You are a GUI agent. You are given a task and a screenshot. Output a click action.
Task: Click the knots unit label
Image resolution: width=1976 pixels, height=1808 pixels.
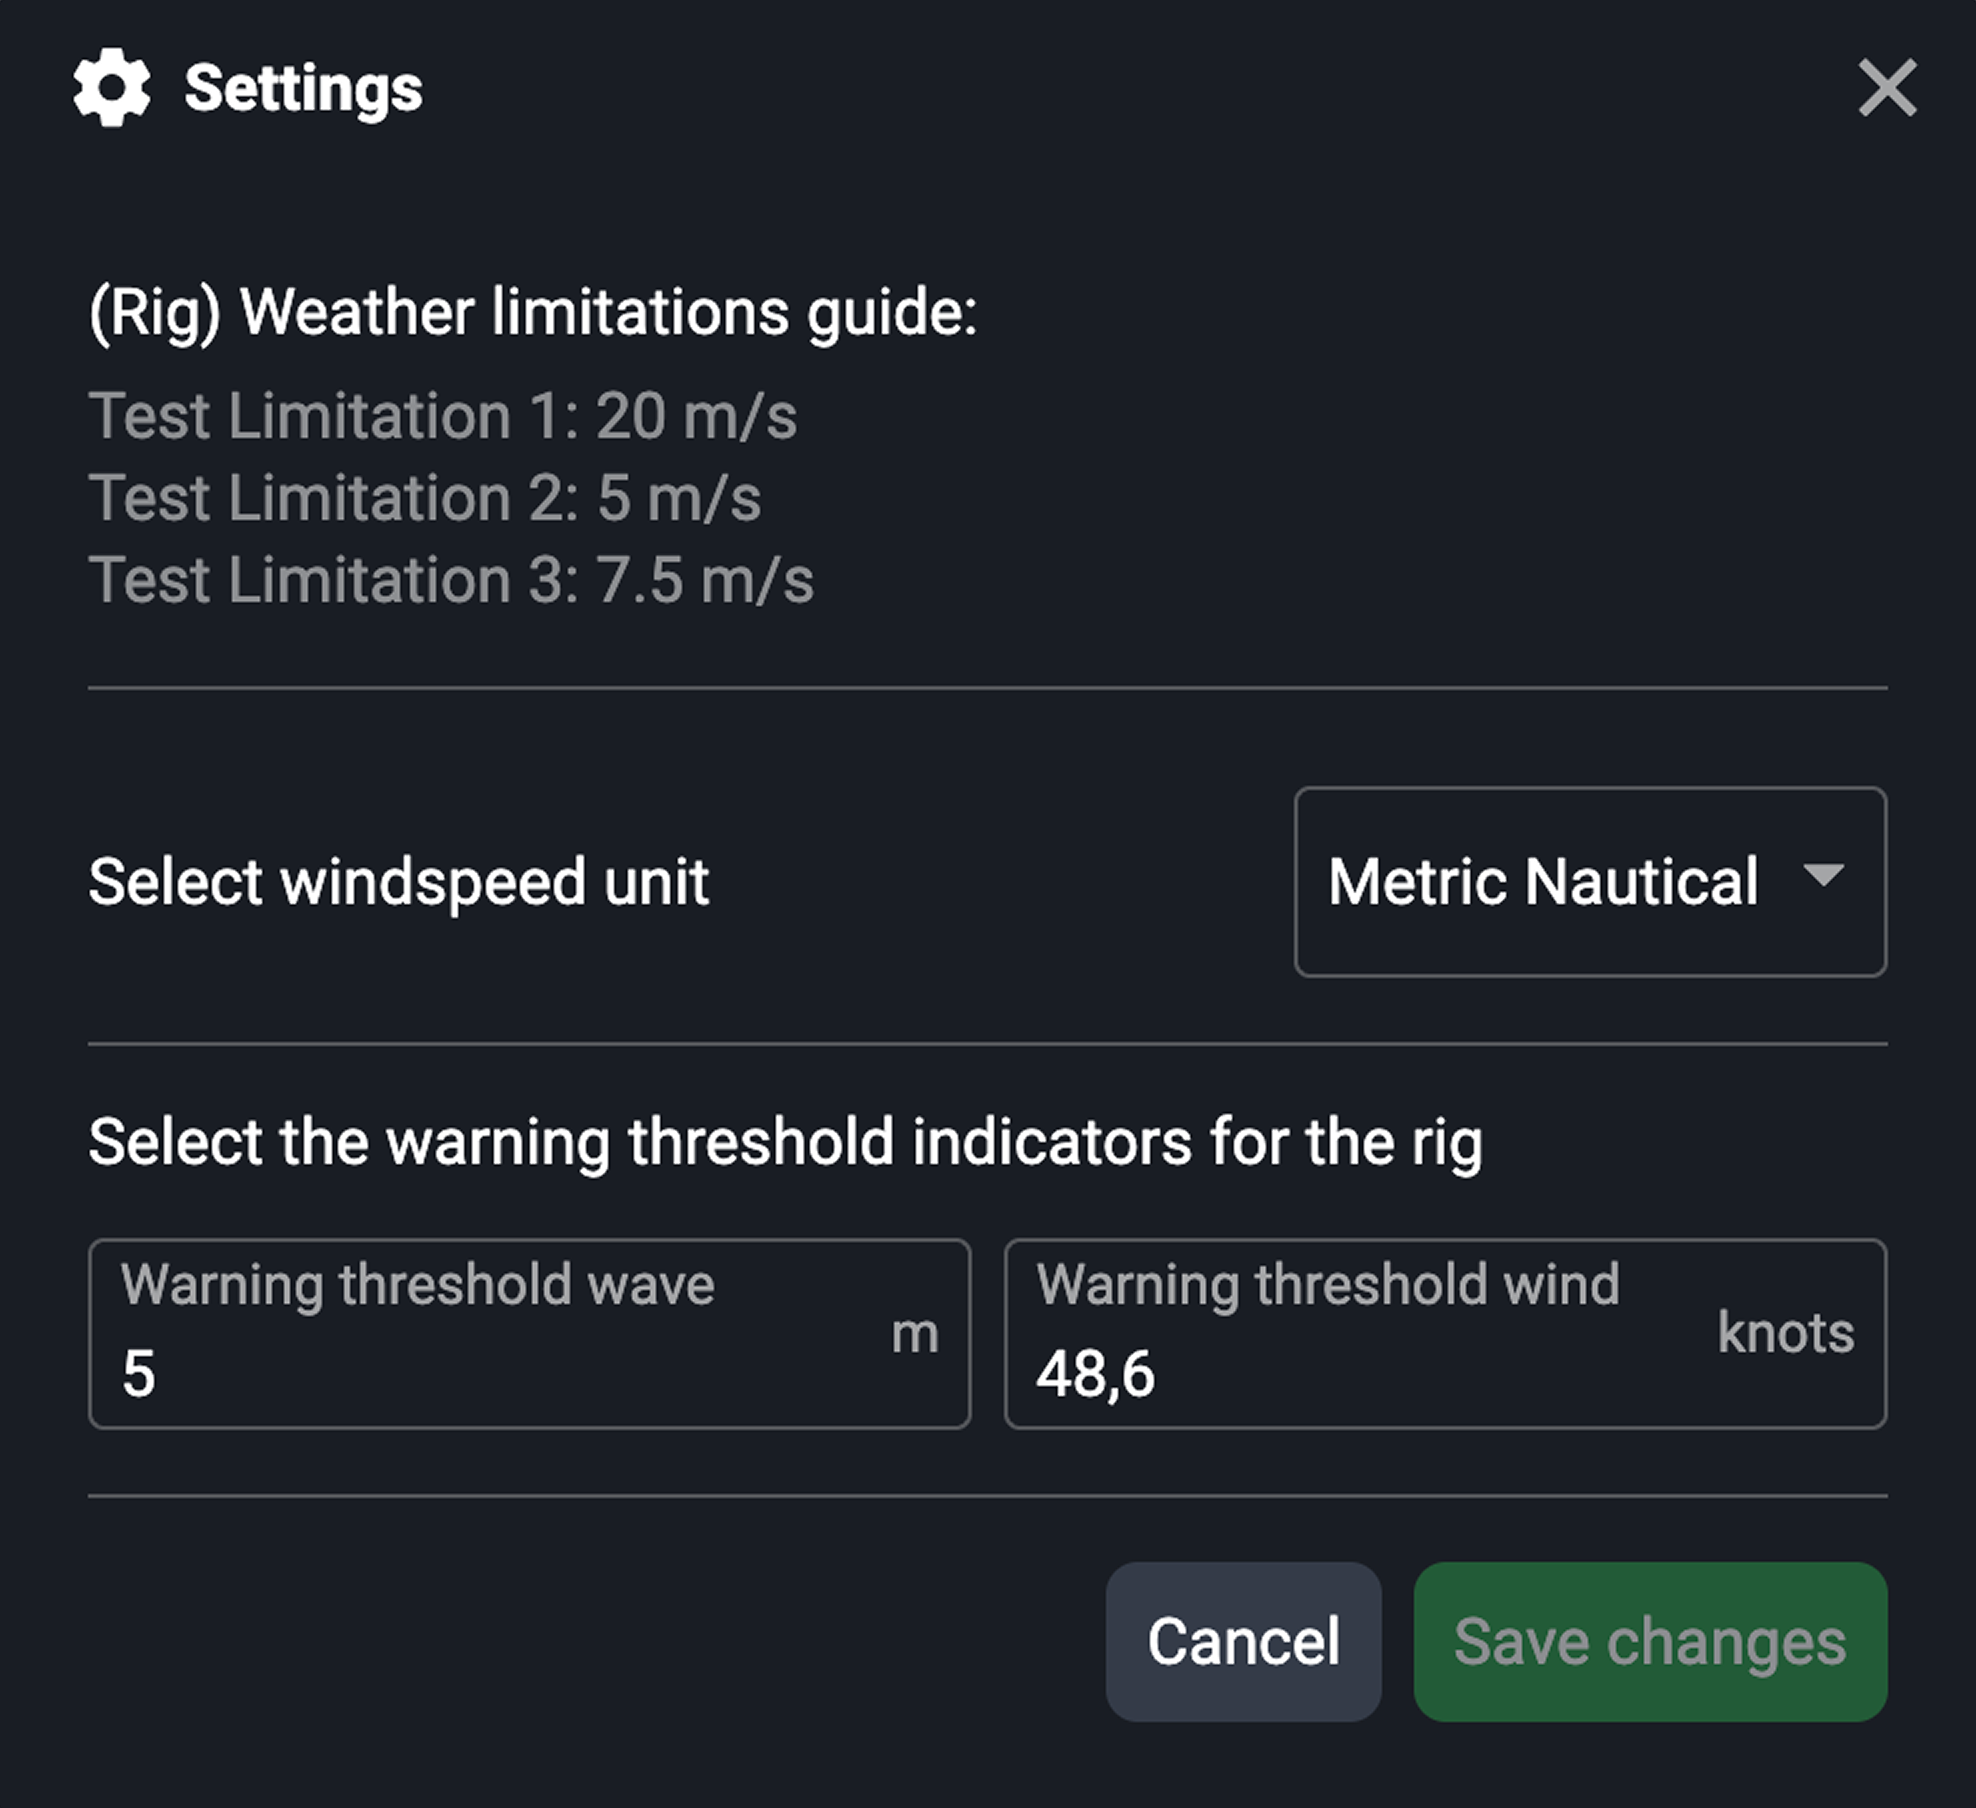[x=1786, y=1333]
